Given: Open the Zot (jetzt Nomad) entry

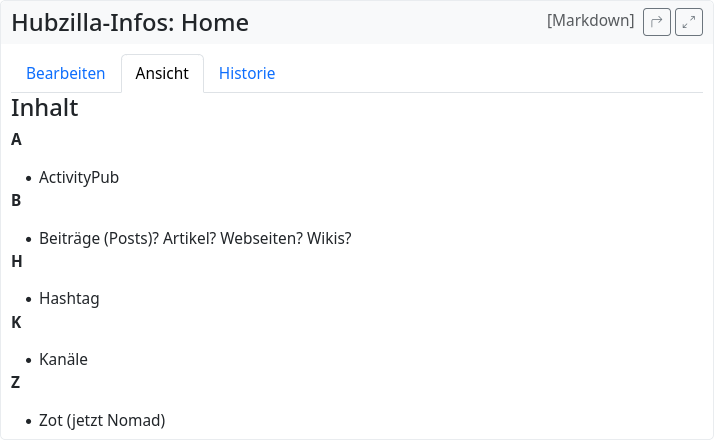Looking at the screenshot, I should click(x=102, y=420).
